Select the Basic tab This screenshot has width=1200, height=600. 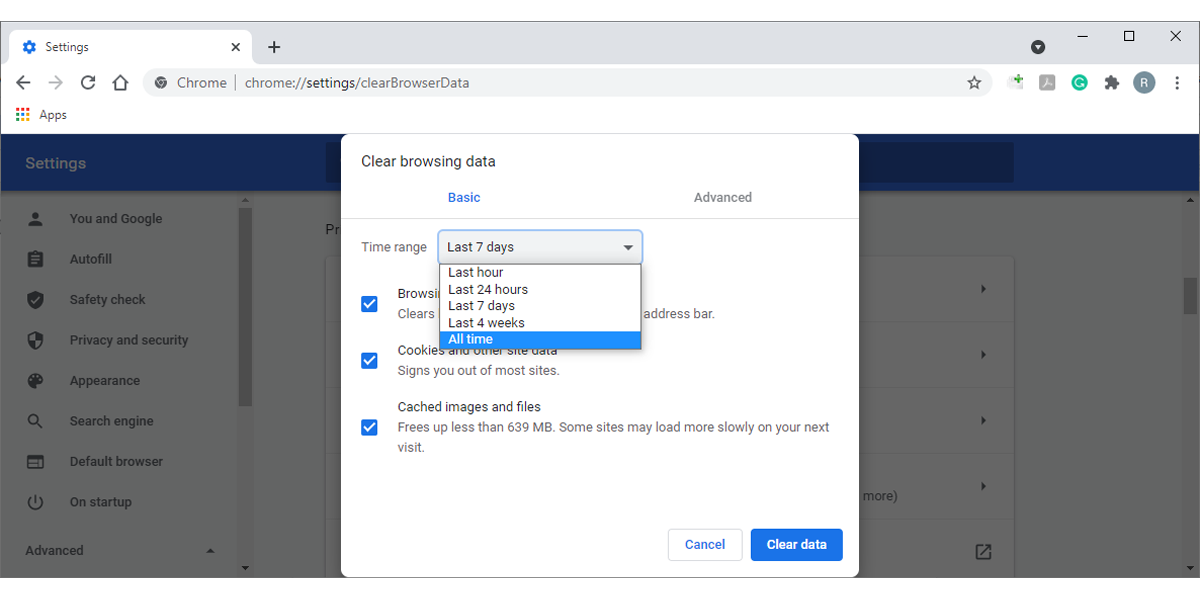click(x=464, y=197)
